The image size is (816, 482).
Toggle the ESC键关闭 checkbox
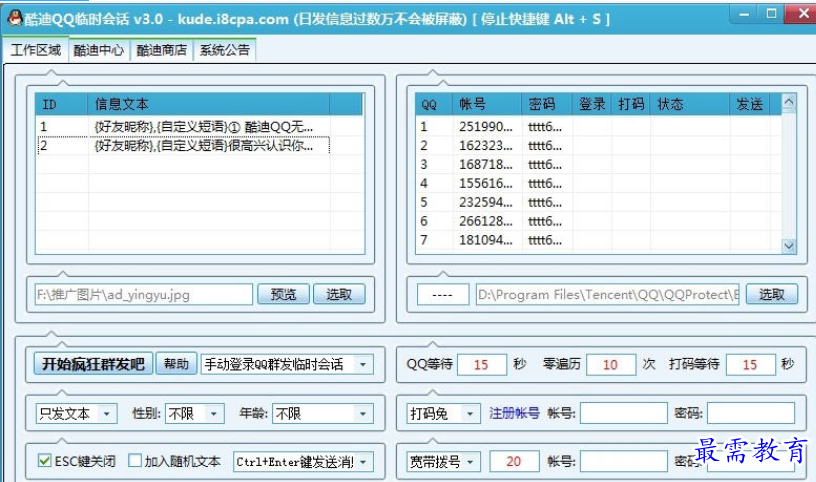pyautogui.click(x=45, y=461)
